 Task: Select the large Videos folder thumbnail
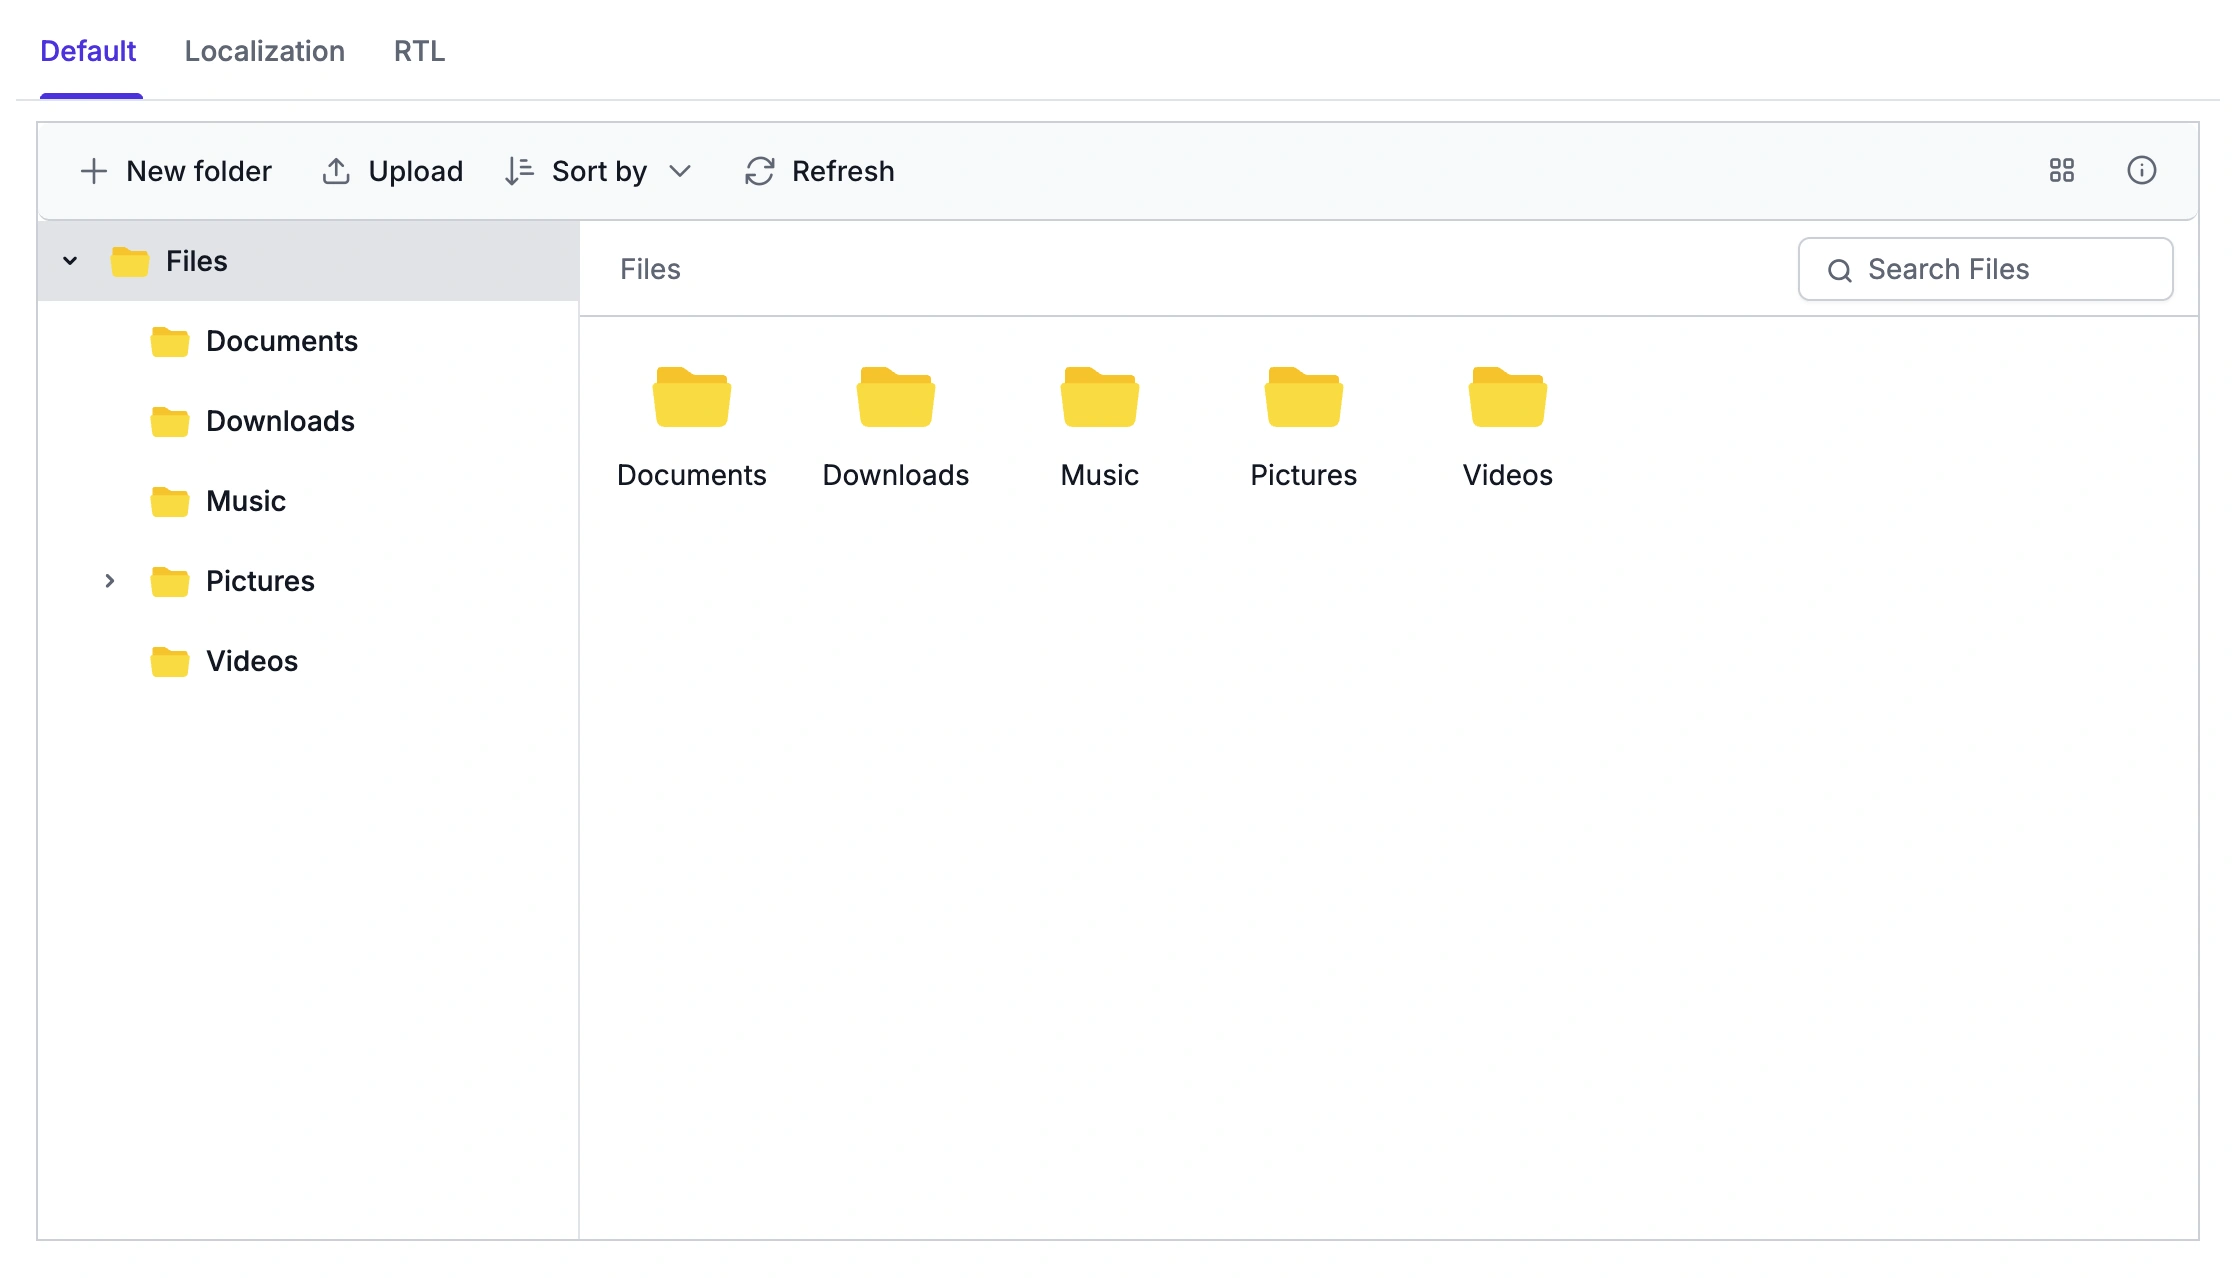[1508, 397]
